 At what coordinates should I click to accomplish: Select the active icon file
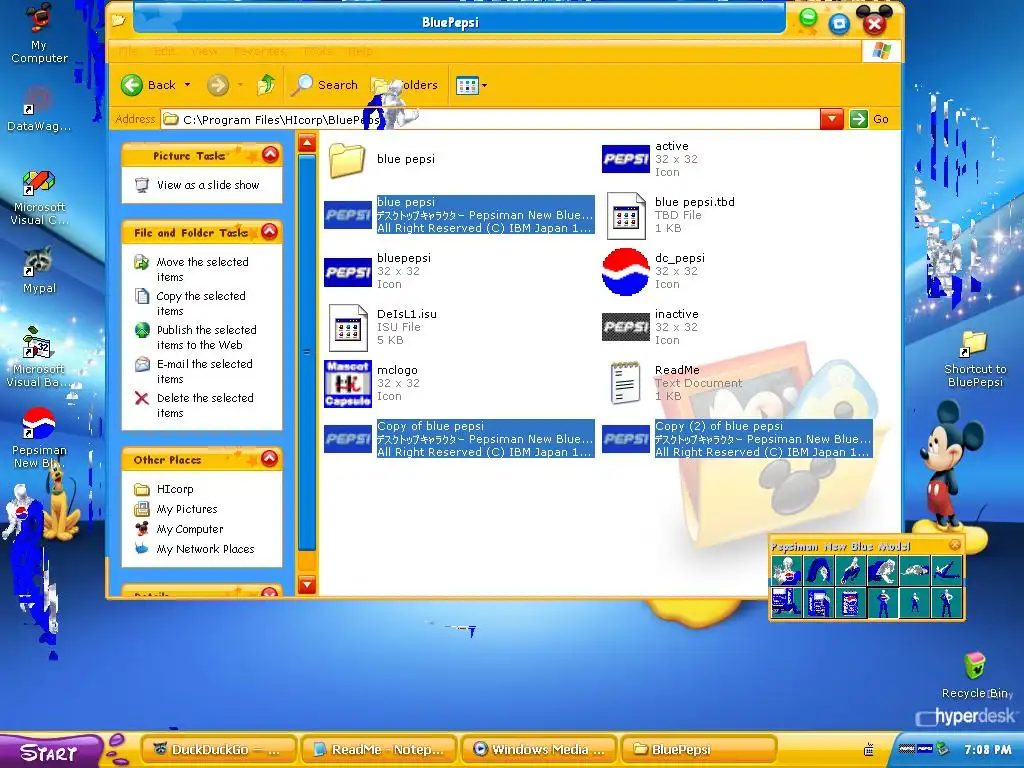pyautogui.click(x=650, y=159)
